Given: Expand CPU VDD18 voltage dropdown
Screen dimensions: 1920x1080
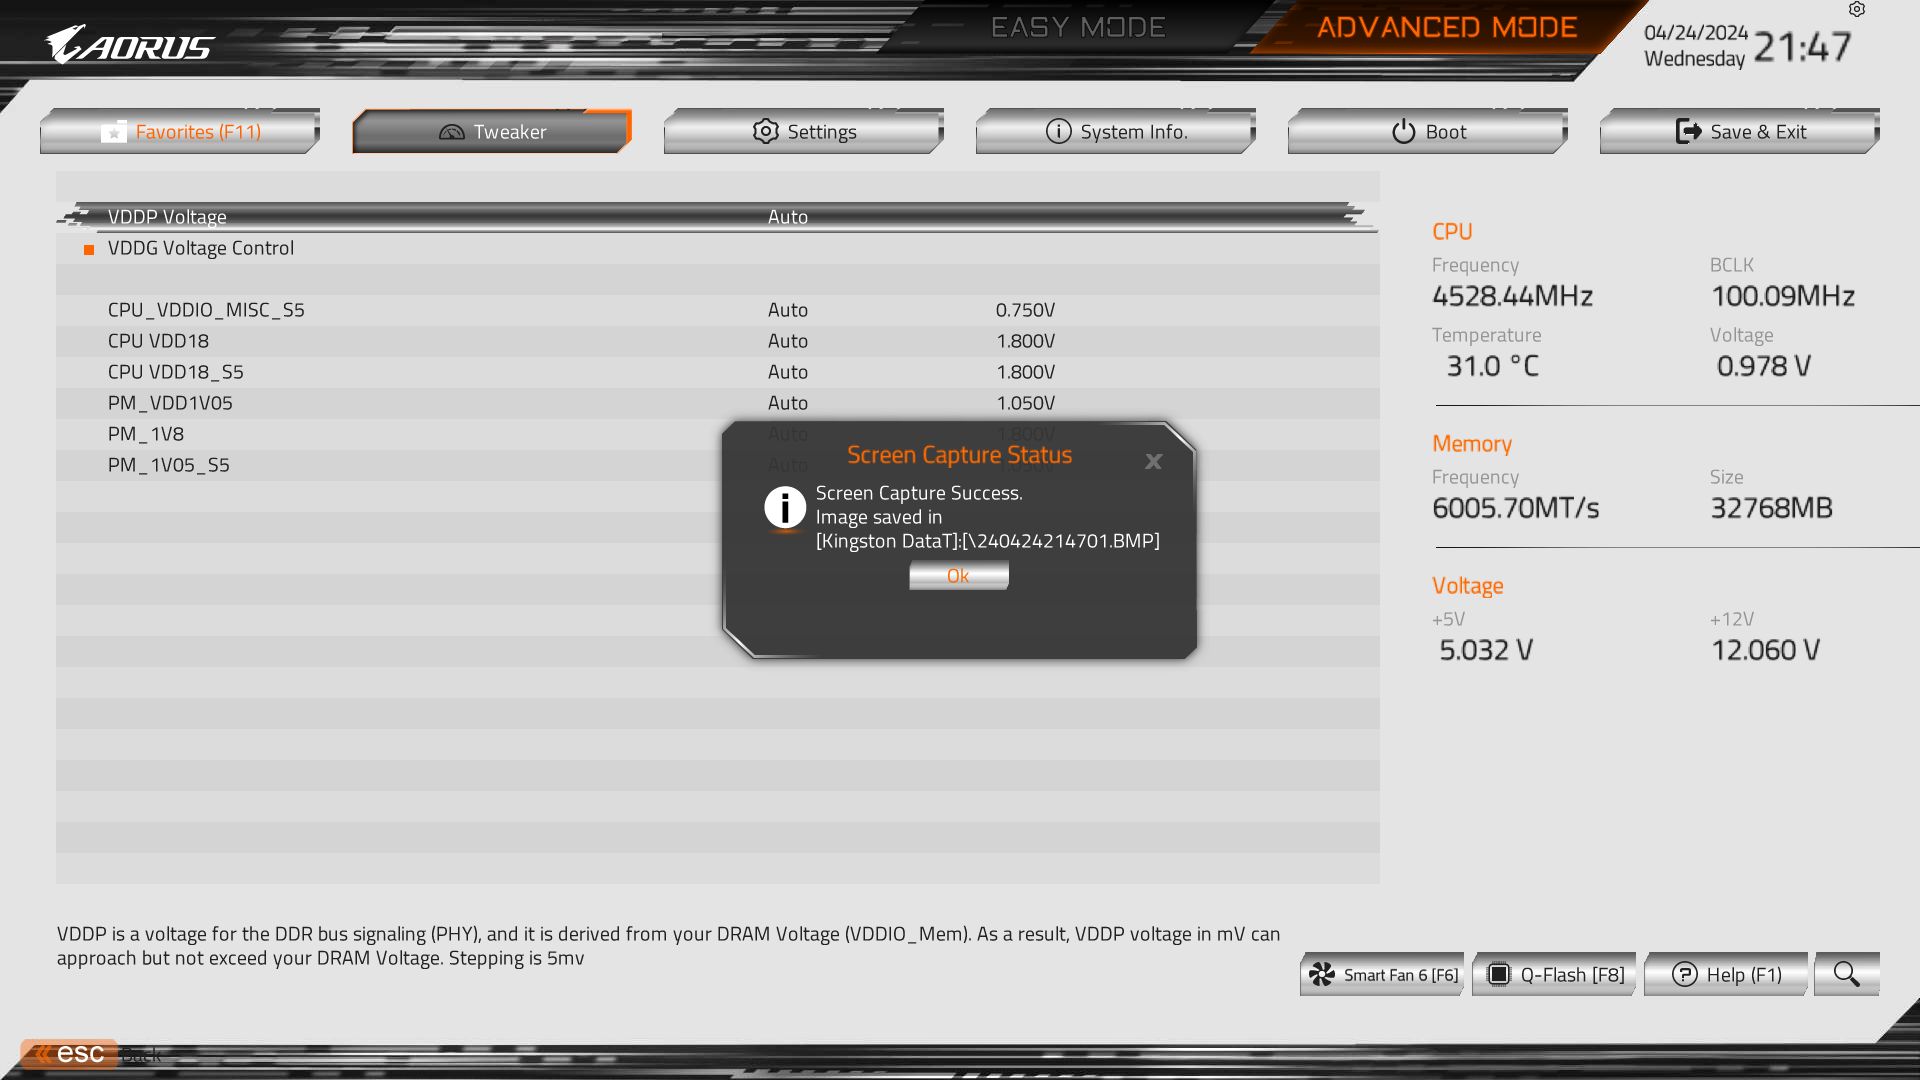Looking at the screenshot, I should (x=787, y=340).
